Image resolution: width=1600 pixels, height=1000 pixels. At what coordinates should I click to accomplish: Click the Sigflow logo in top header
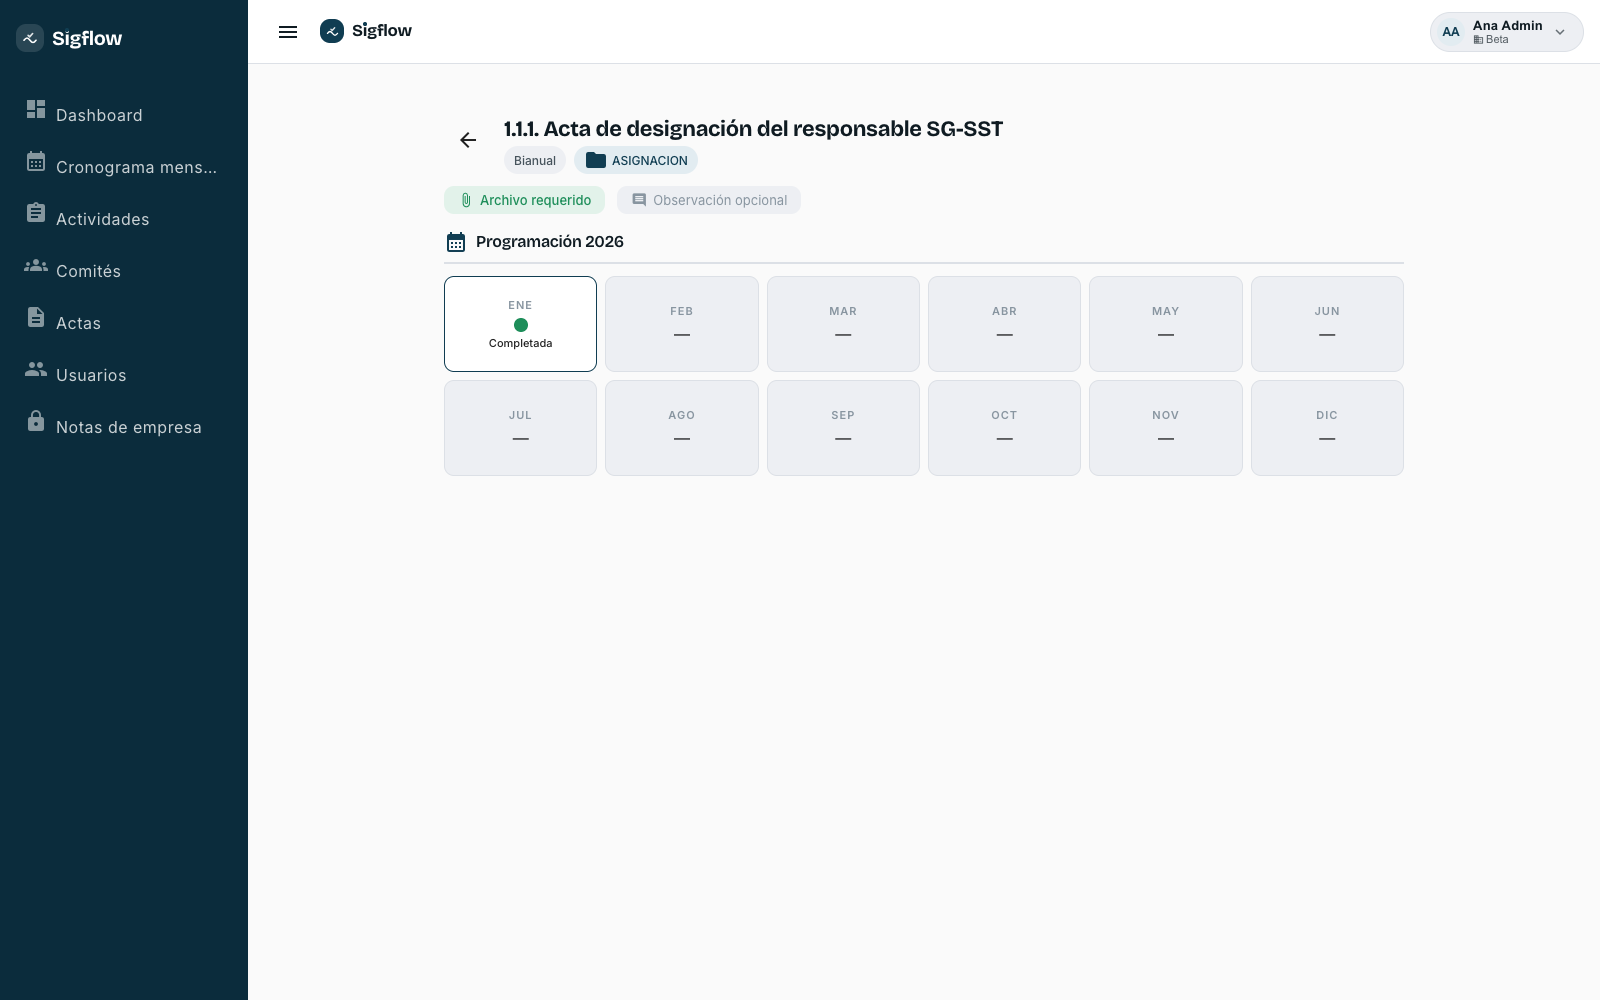[x=366, y=31]
